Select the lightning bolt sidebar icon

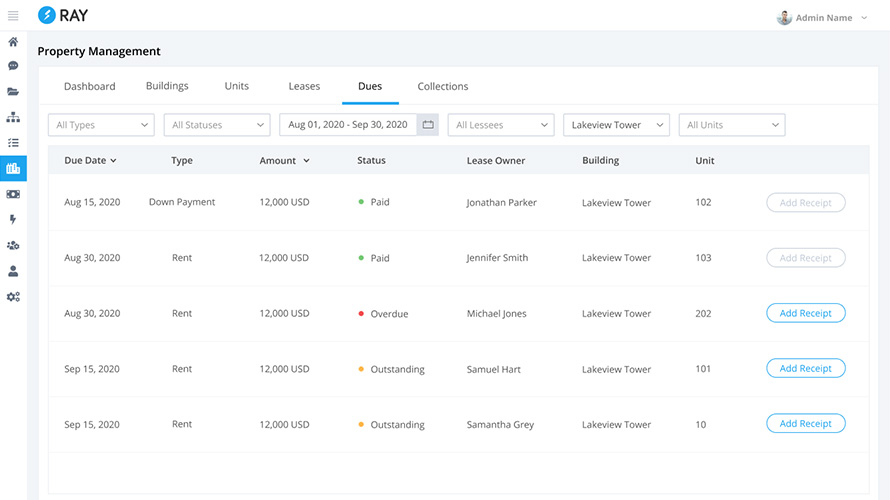point(13,219)
